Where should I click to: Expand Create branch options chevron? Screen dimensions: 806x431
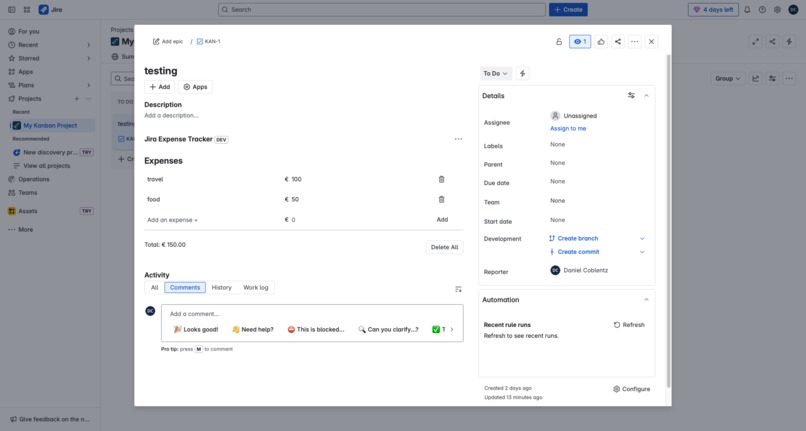(x=642, y=239)
